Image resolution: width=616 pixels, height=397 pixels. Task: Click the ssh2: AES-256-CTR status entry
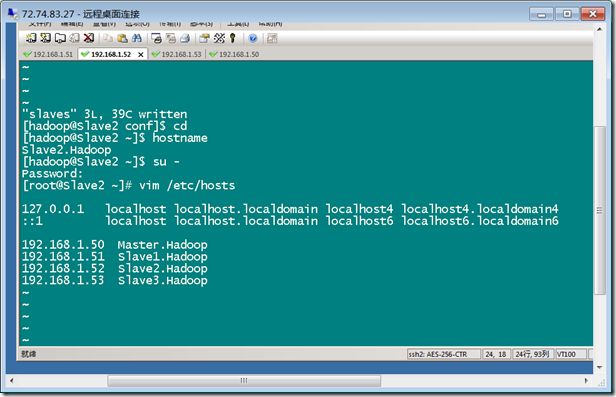tap(444, 354)
